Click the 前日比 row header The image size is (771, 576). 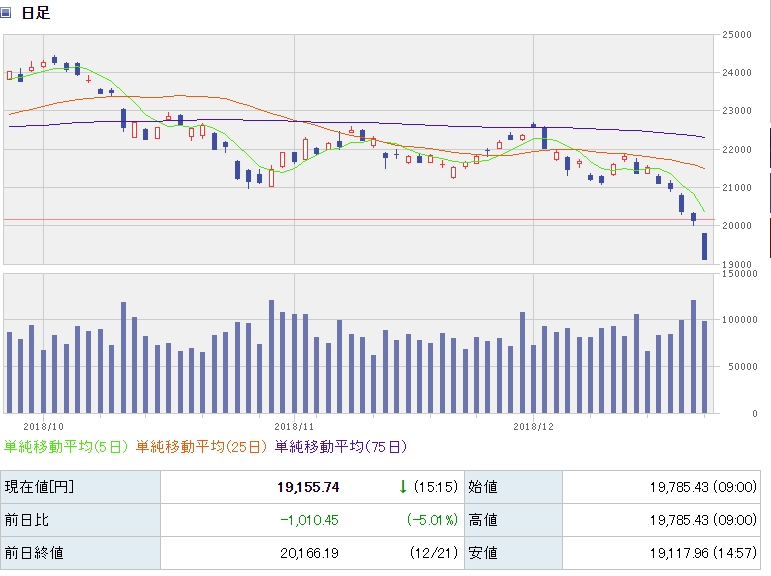coord(26,520)
